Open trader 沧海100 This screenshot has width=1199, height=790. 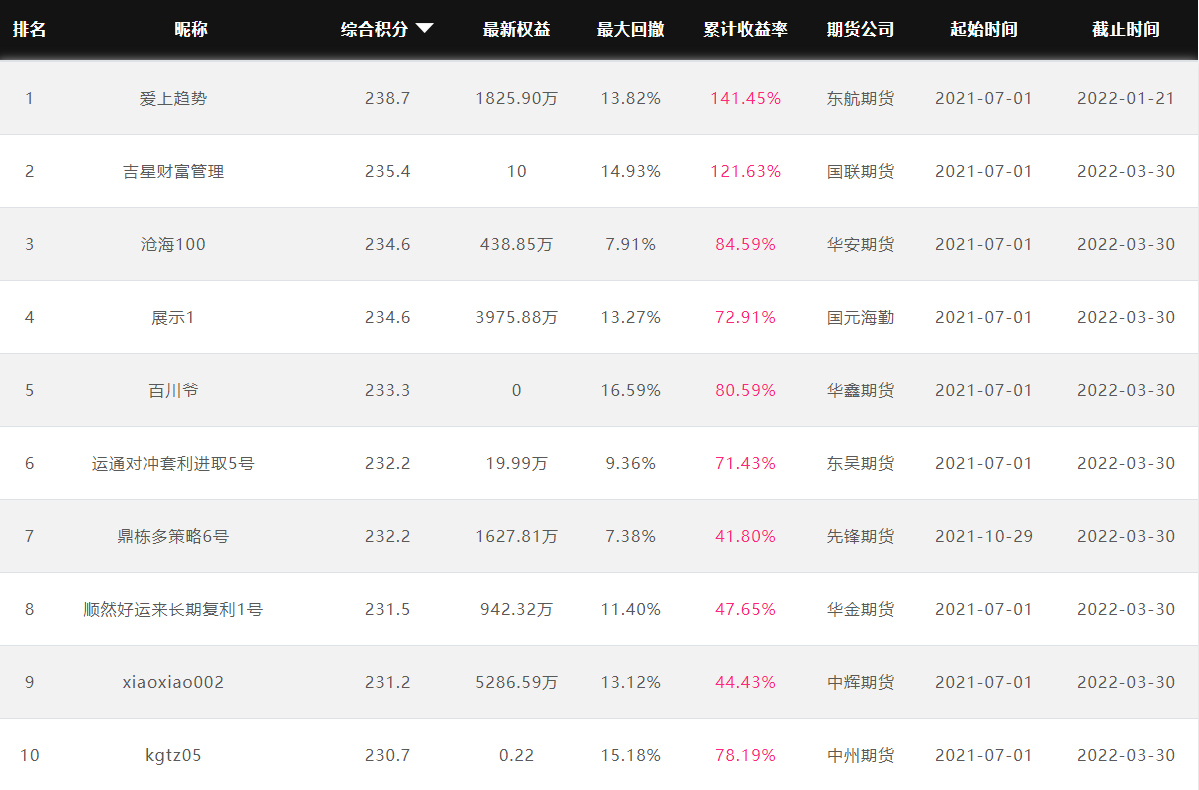pyautogui.click(x=173, y=244)
